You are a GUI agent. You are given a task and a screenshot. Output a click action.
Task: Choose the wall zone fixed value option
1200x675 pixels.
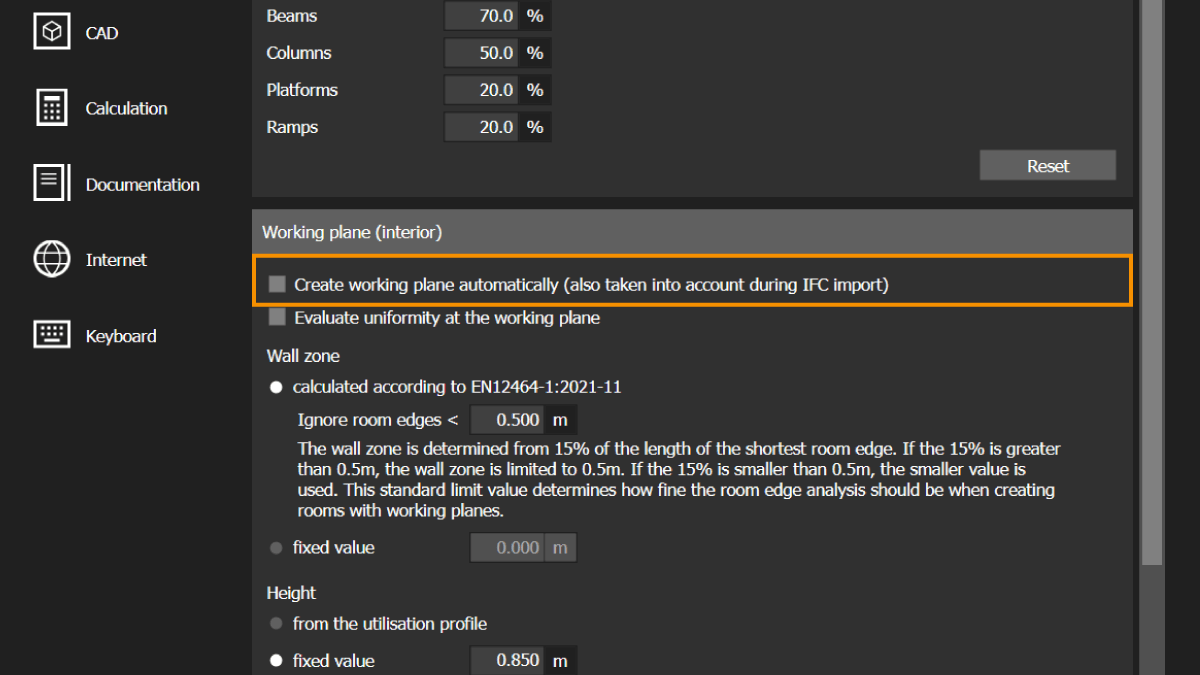coord(276,548)
